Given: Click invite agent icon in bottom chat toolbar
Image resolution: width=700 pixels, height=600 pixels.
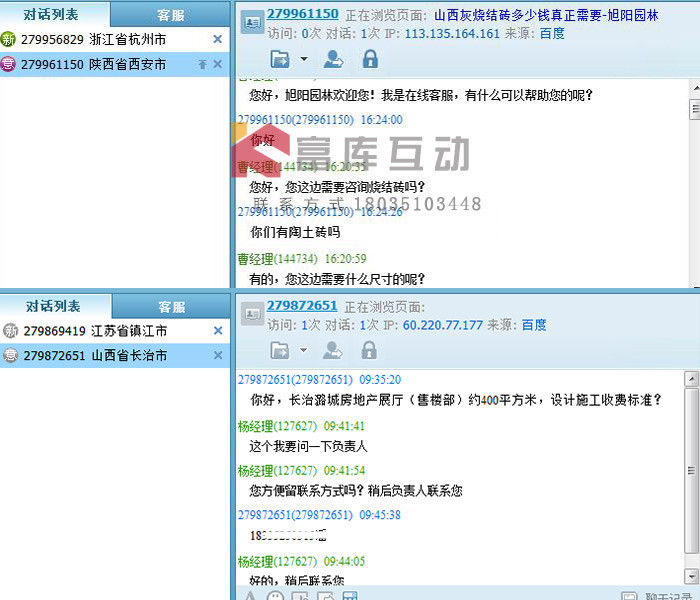Looking at the screenshot, I should point(333,350).
